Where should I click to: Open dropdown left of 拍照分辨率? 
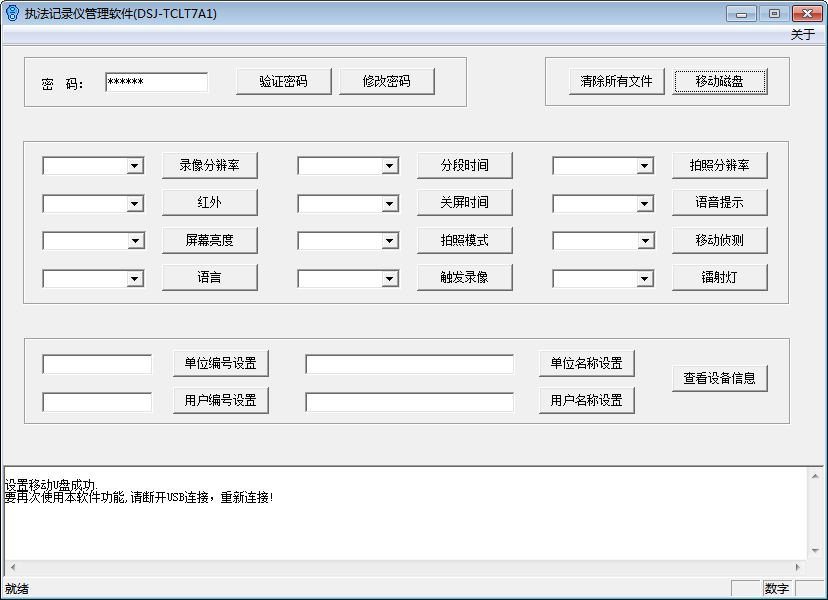click(x=645, y=166)
